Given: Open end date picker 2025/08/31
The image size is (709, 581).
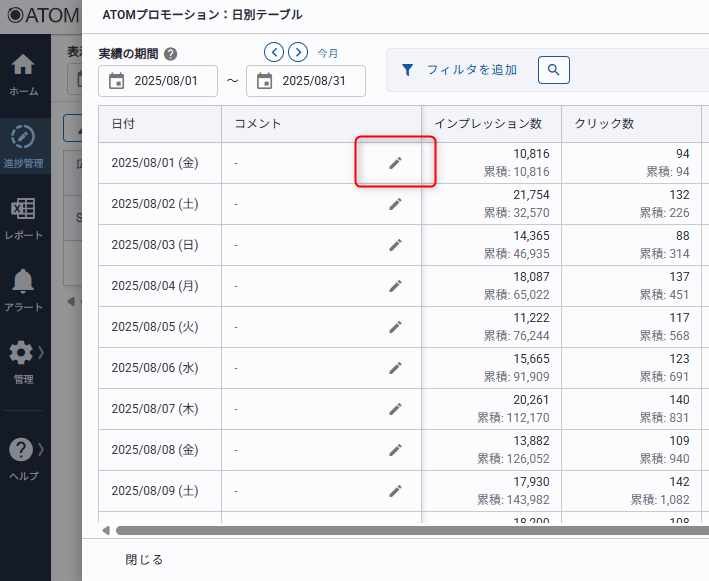Looking at the screenshot, I should [306, 81].
